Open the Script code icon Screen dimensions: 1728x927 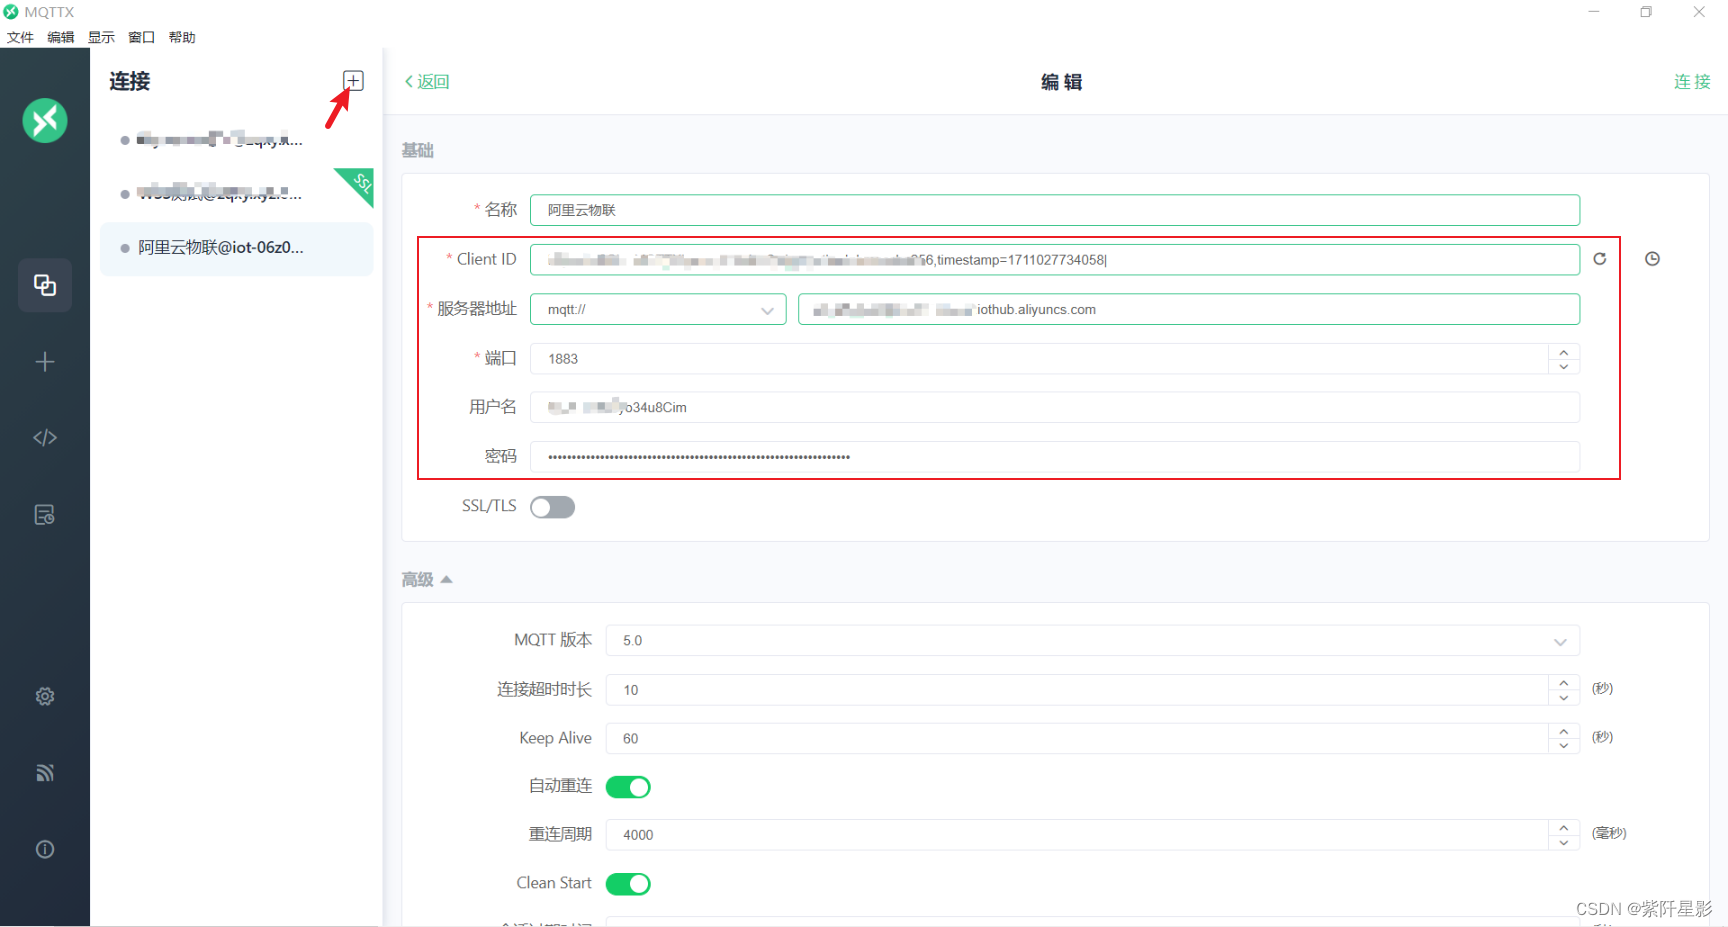(45, 438)
